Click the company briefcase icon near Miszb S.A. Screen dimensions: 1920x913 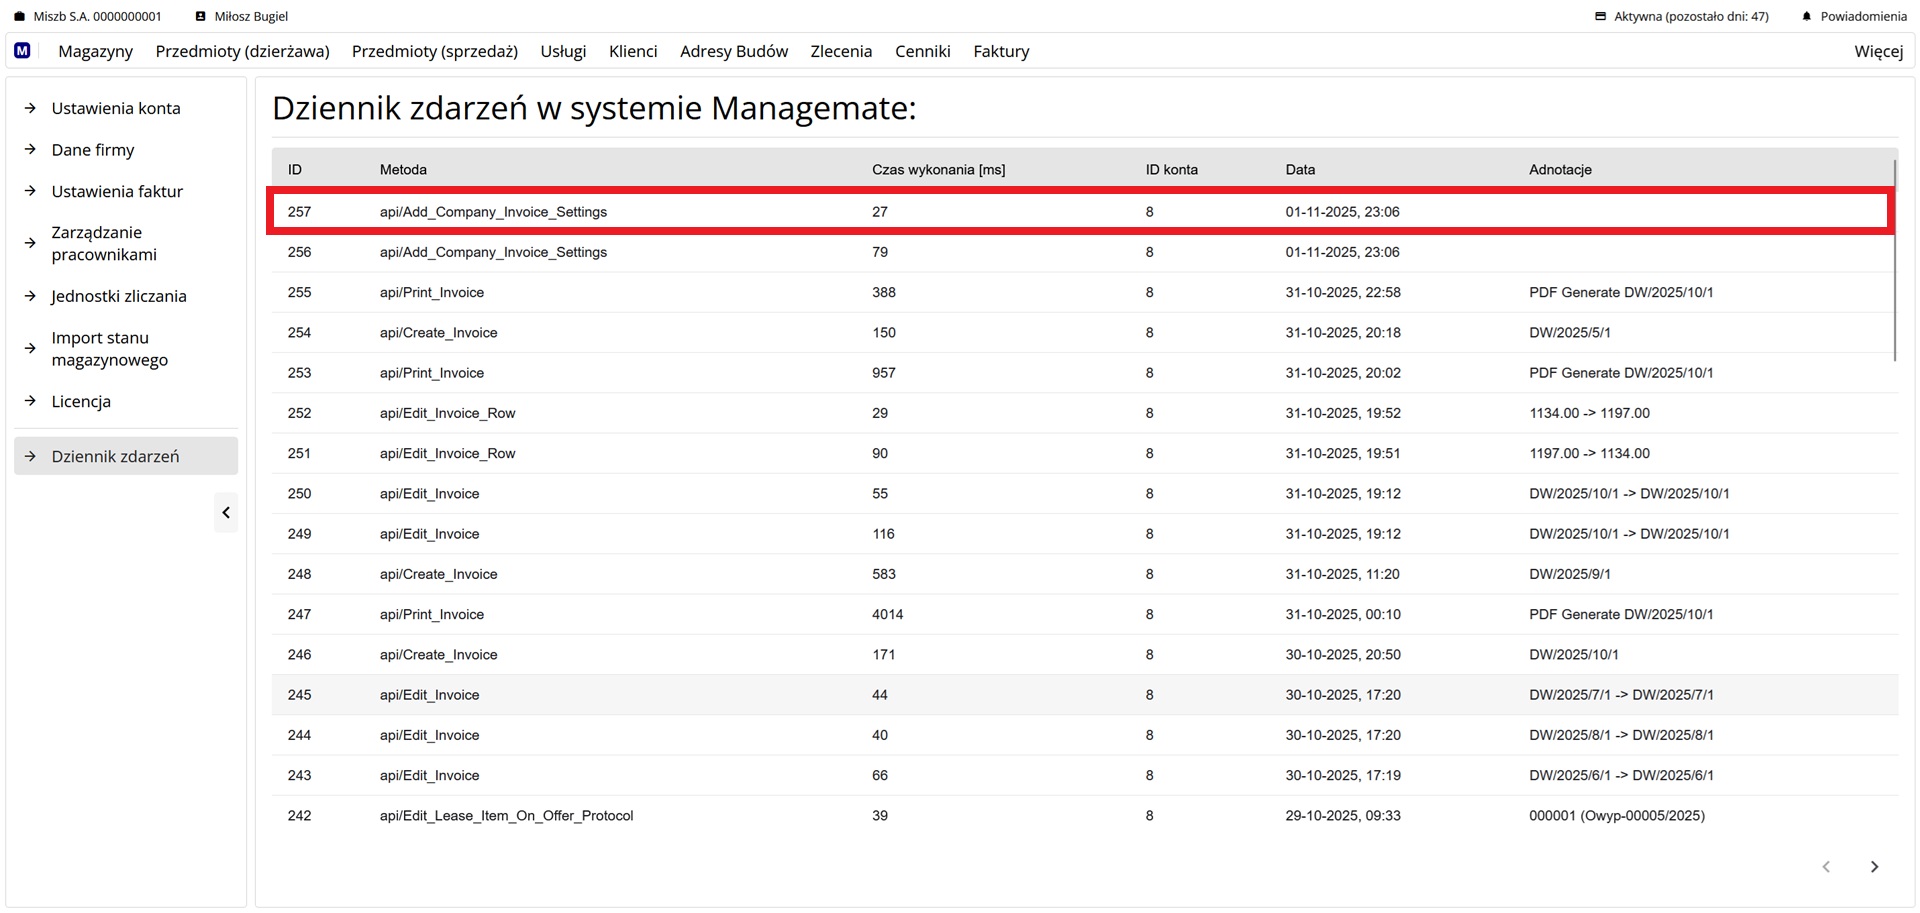(19, 17)
